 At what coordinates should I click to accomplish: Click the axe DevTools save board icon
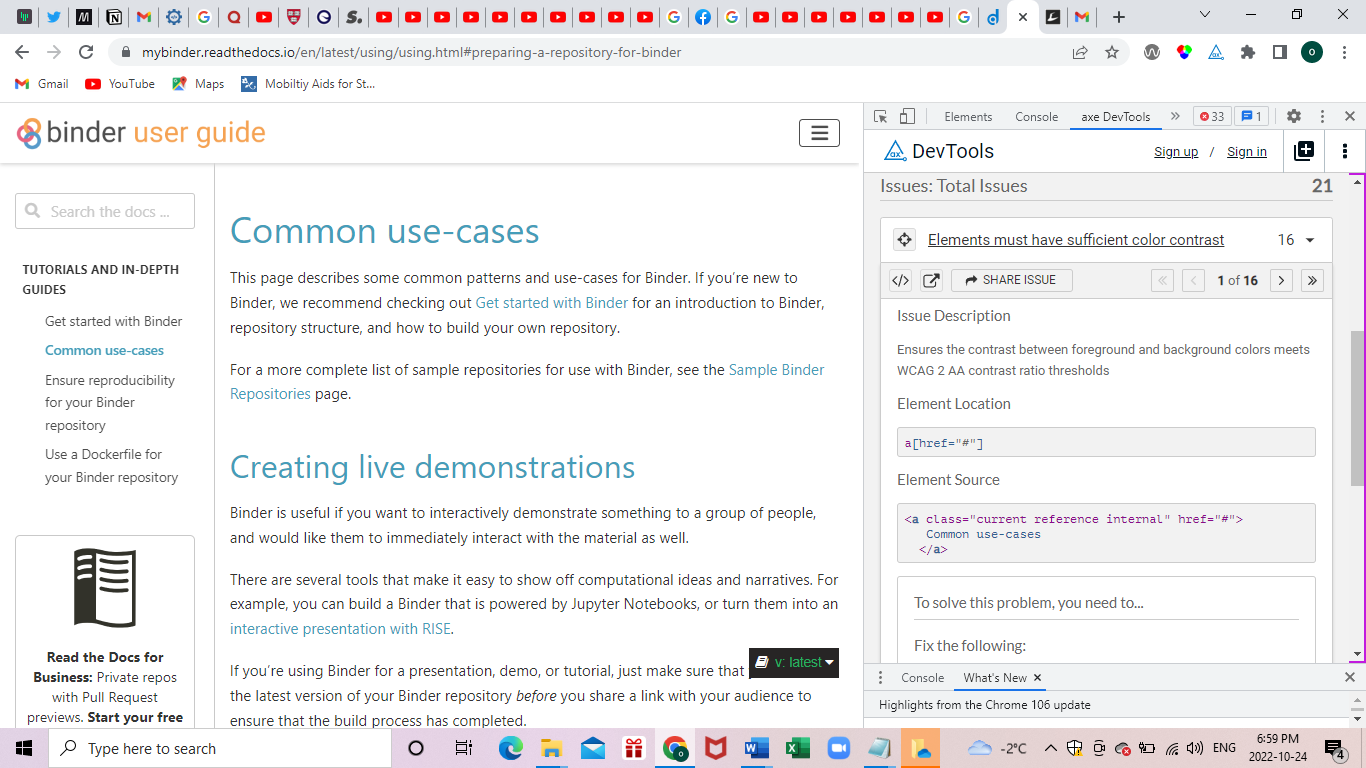(1304, 151)
